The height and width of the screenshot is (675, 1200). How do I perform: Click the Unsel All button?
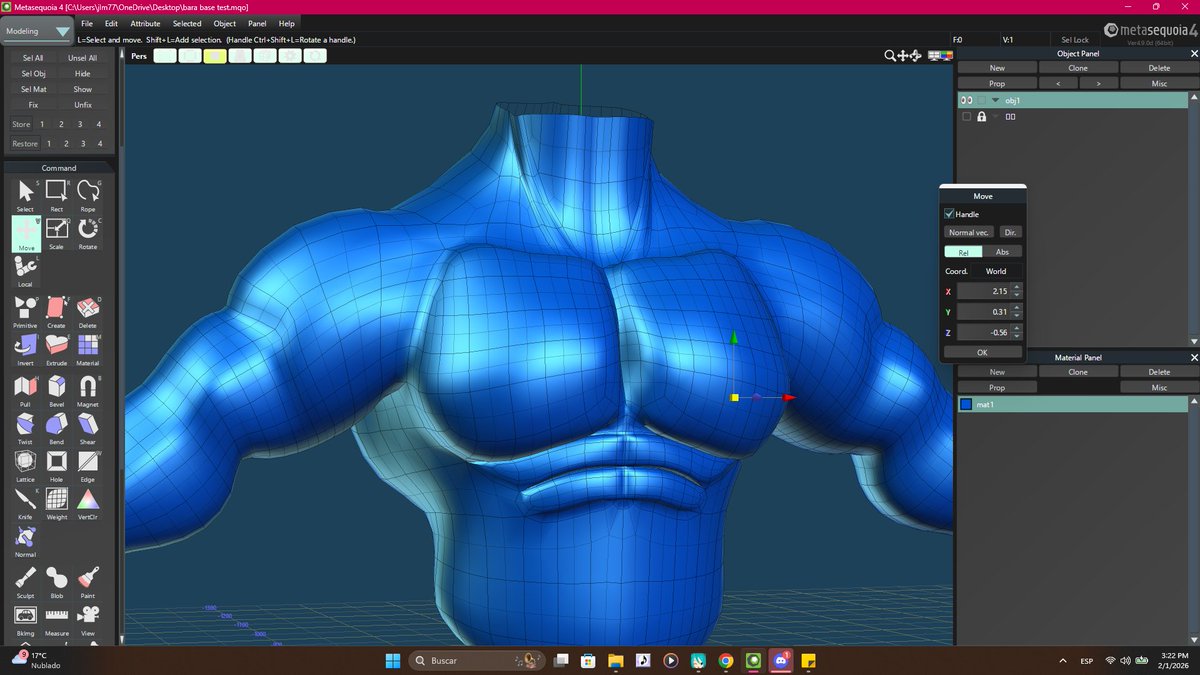point(83,58)
